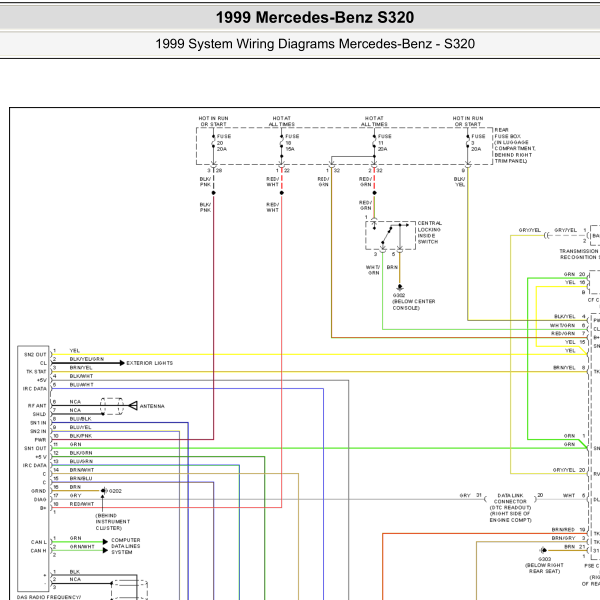Image resolution: width=600 pixels, height=600 pixels.
Task: Click the "BLU/BLK" wire label
Action: coord(80,419)
